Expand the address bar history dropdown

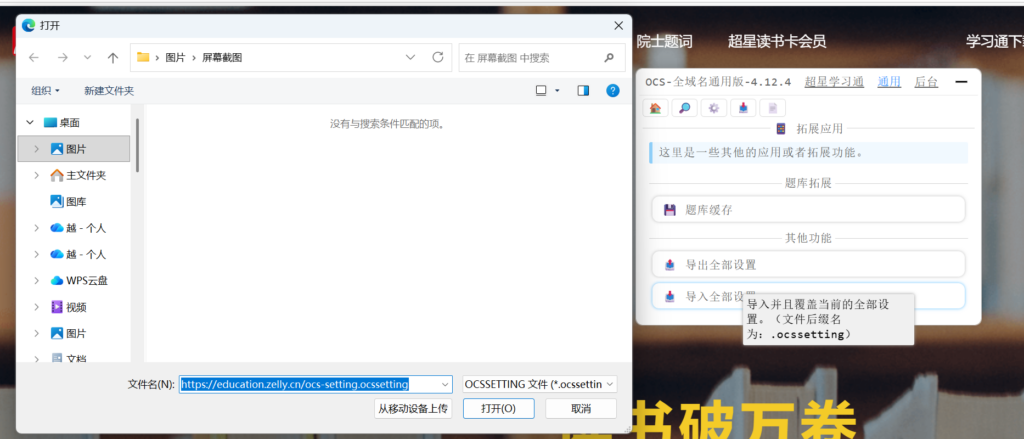[x=411, y=58]
